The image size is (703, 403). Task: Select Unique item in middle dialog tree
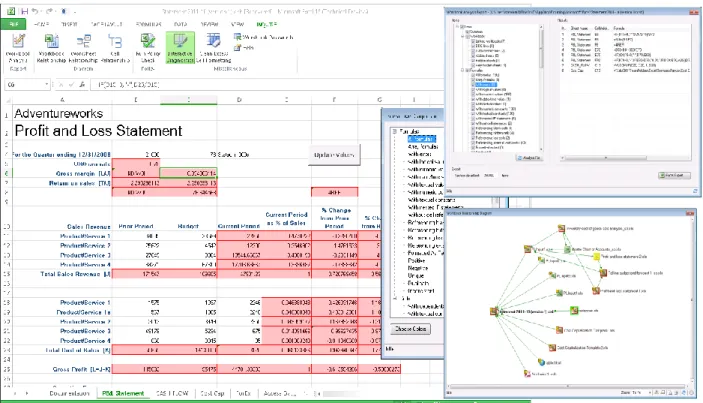[416, 276]
